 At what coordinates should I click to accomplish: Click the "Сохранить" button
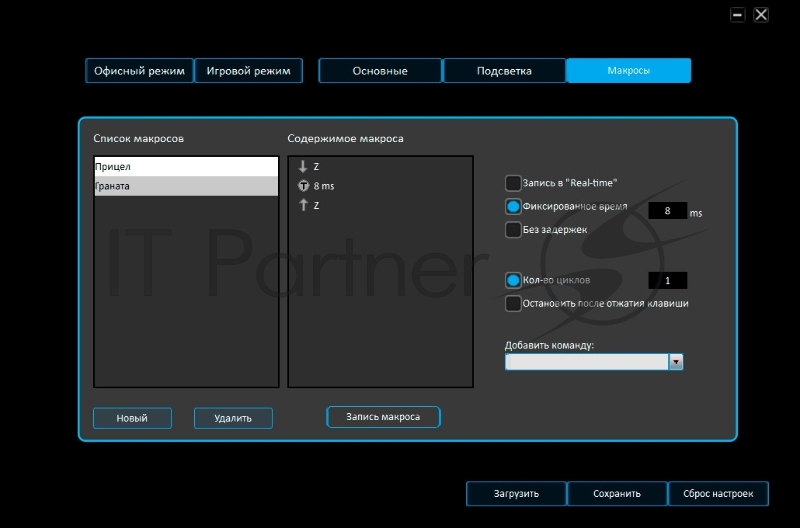coord(617,494)
